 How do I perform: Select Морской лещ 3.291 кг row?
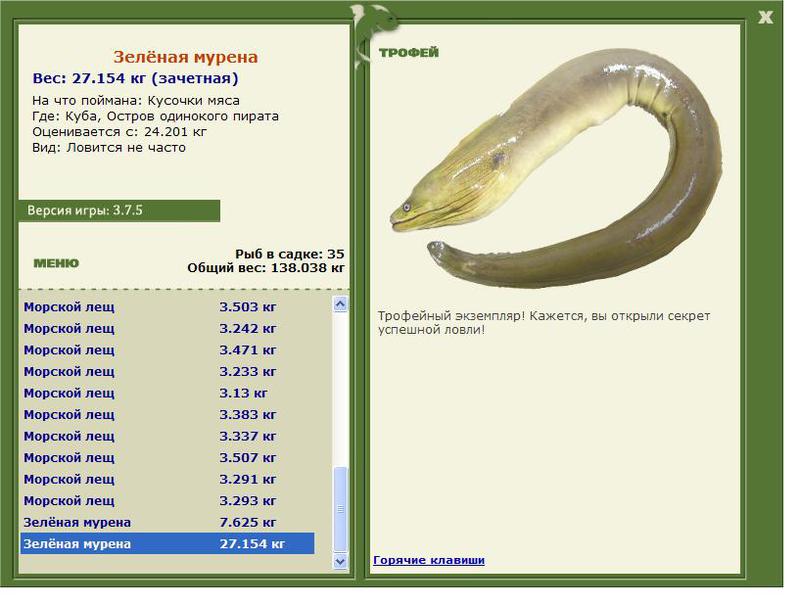click(167, 480)
